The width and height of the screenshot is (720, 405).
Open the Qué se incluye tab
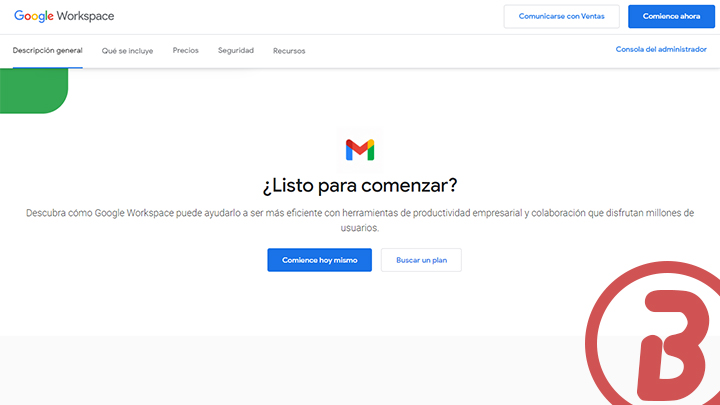(x=128, y=51)
